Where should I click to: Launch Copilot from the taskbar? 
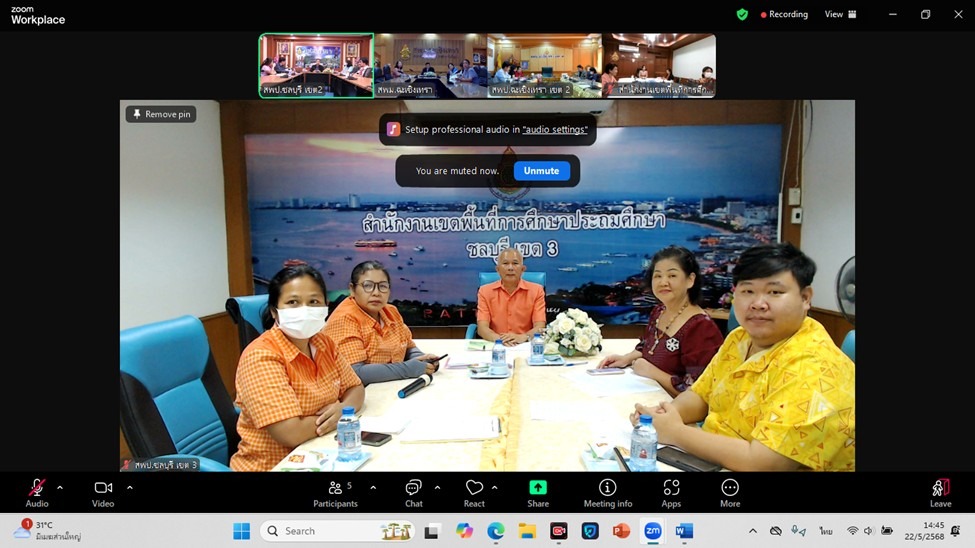point(464,531)
